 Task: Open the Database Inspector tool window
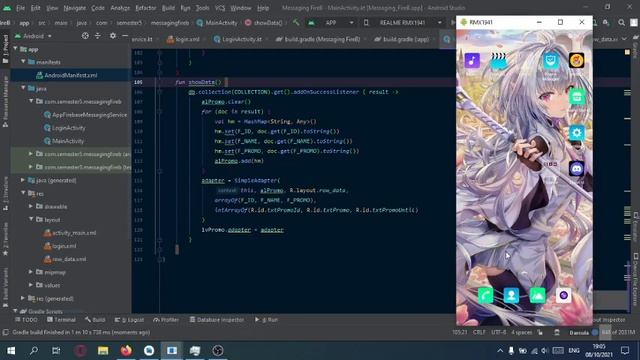point(216,320)
